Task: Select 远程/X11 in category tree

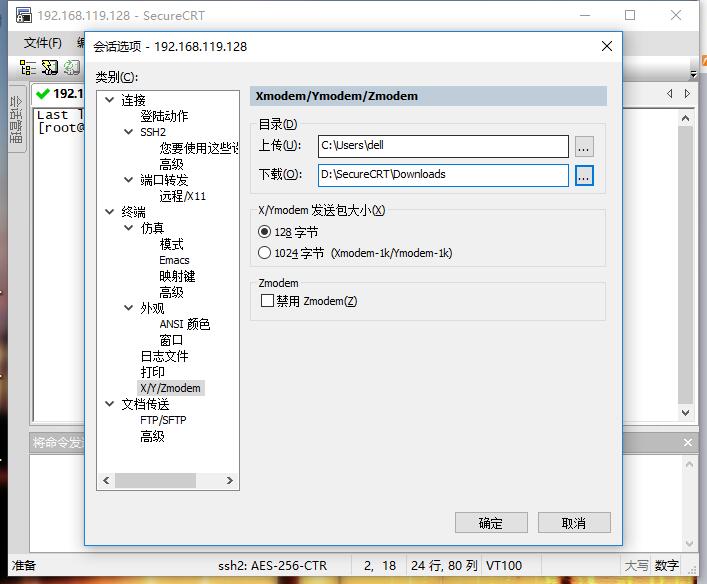Action: click(183, 196)
